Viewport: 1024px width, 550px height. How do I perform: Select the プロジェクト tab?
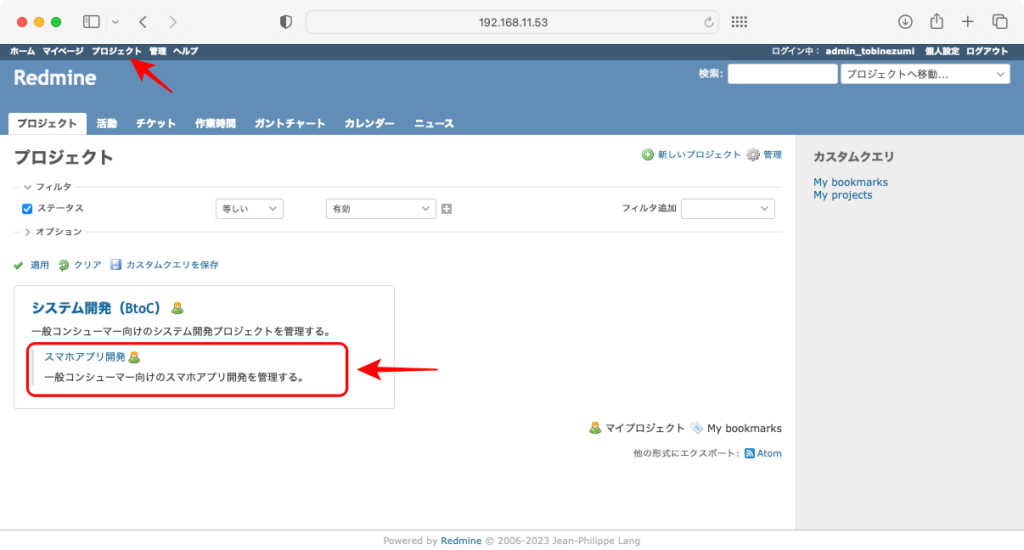pyautogui.click(x=47, y=123)
